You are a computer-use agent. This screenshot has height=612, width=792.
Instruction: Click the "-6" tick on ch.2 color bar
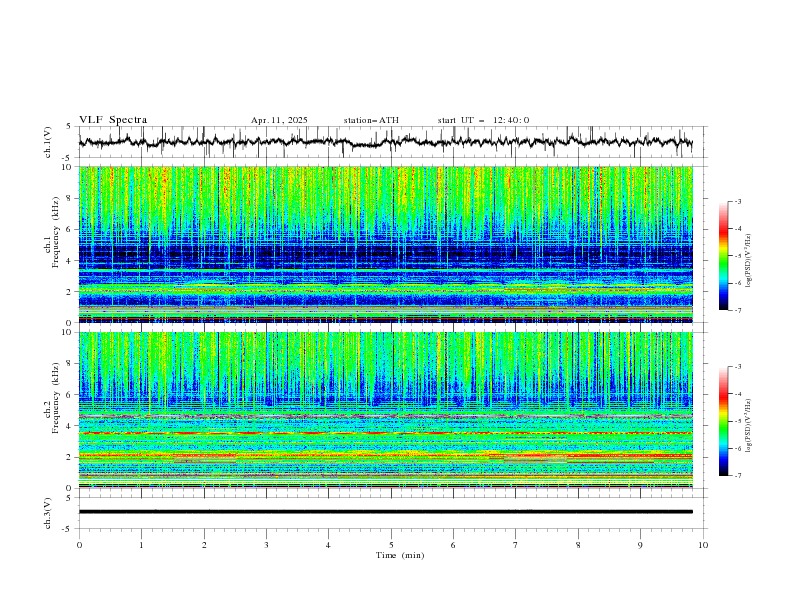click(x=738, y=448)
